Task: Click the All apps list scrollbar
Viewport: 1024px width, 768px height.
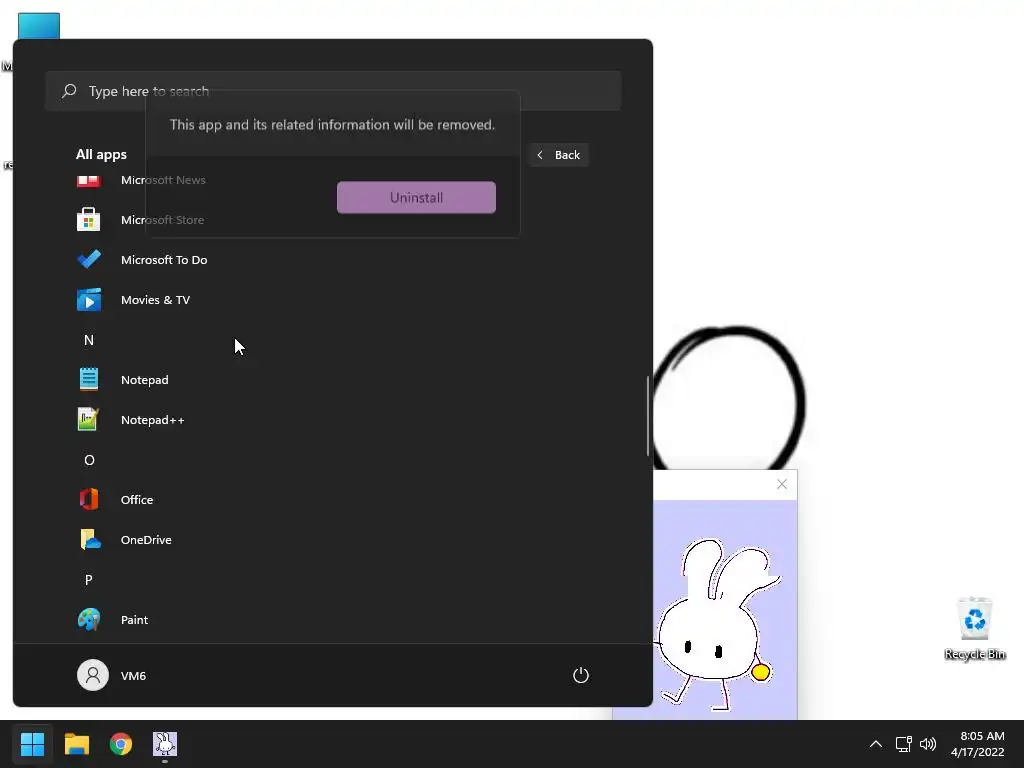Action: (x=648, y=415)
